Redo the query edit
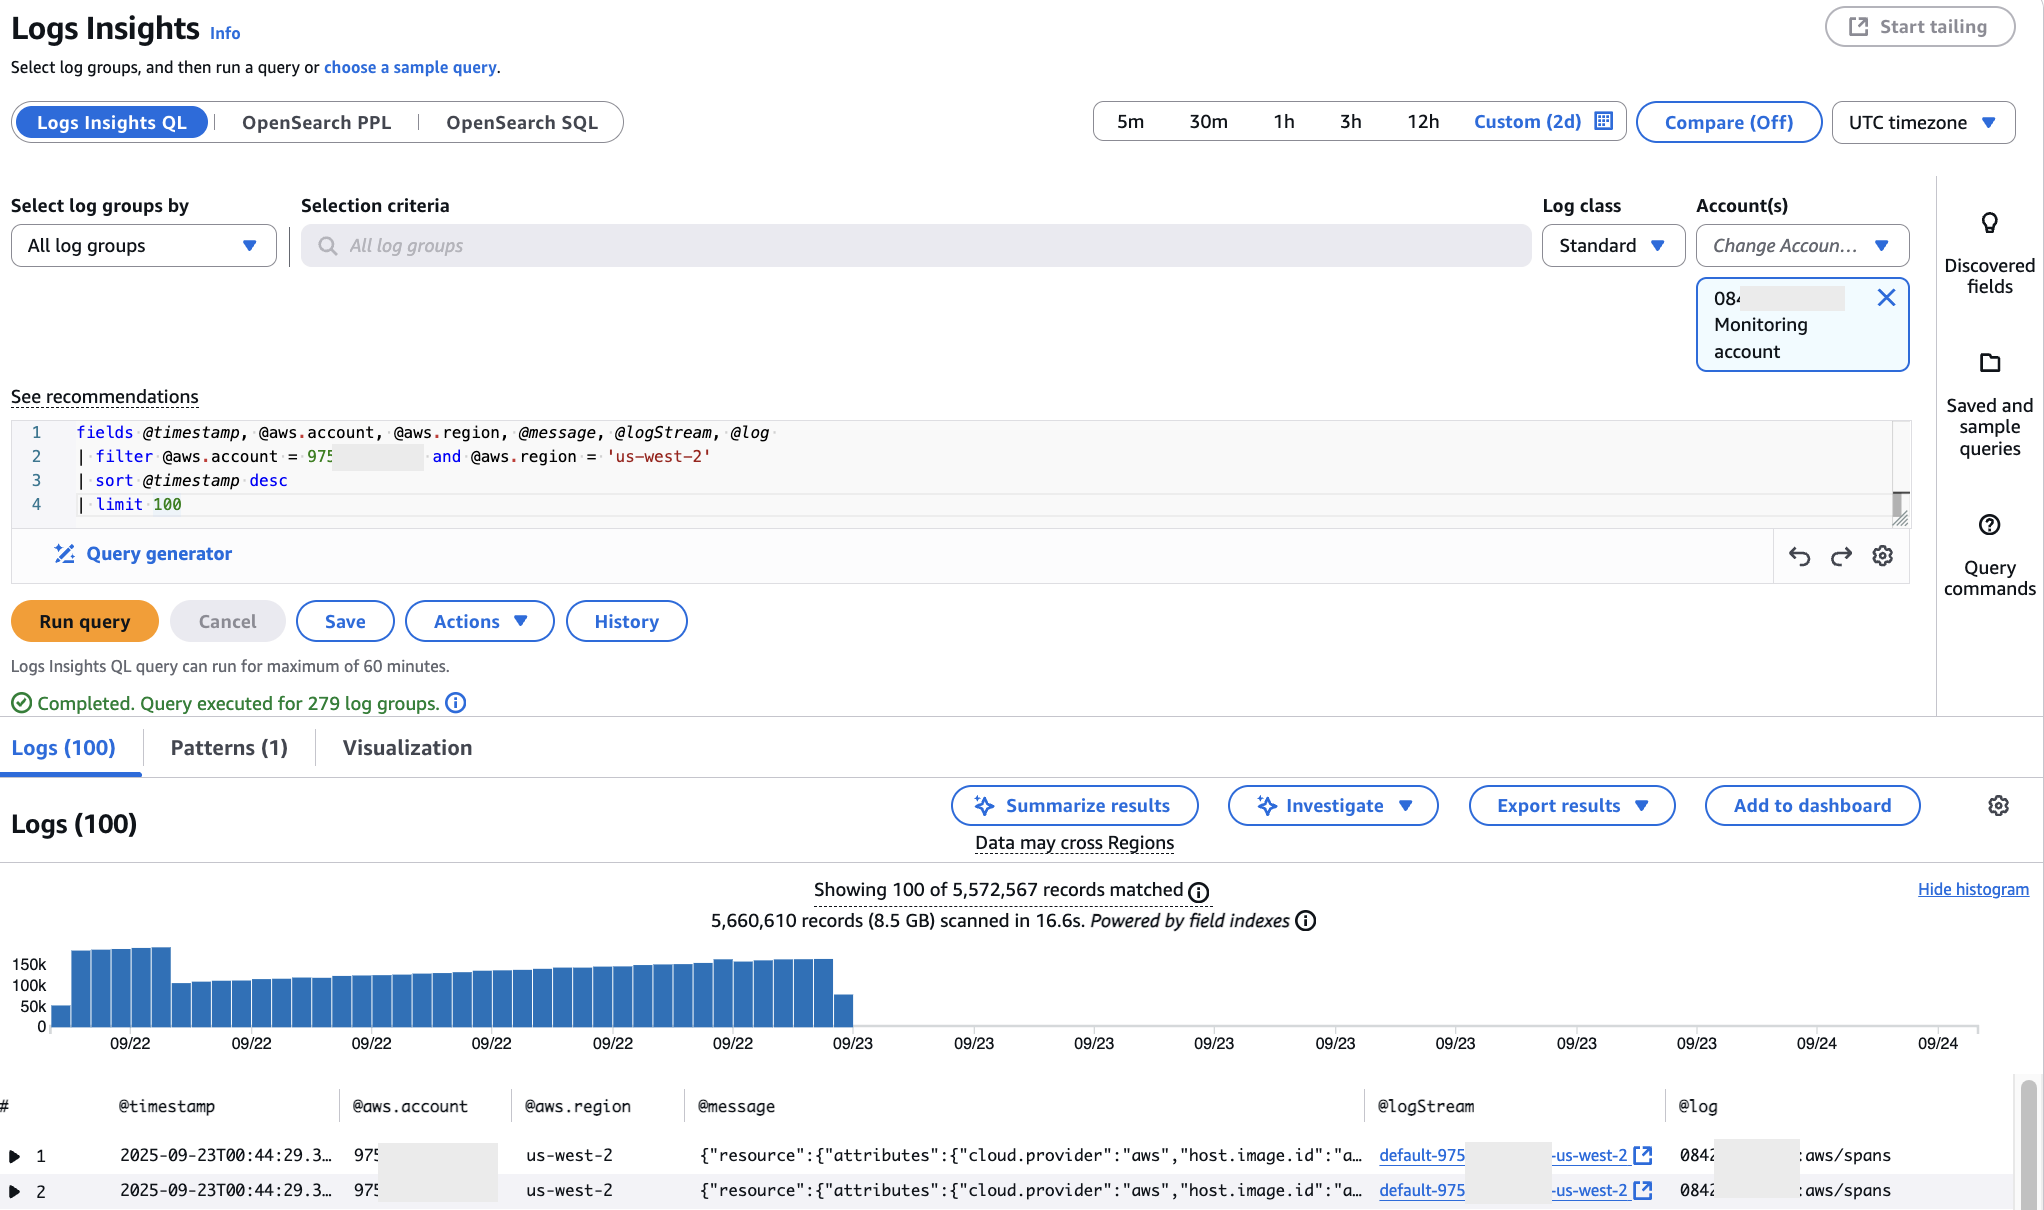 coord(1841,556)
